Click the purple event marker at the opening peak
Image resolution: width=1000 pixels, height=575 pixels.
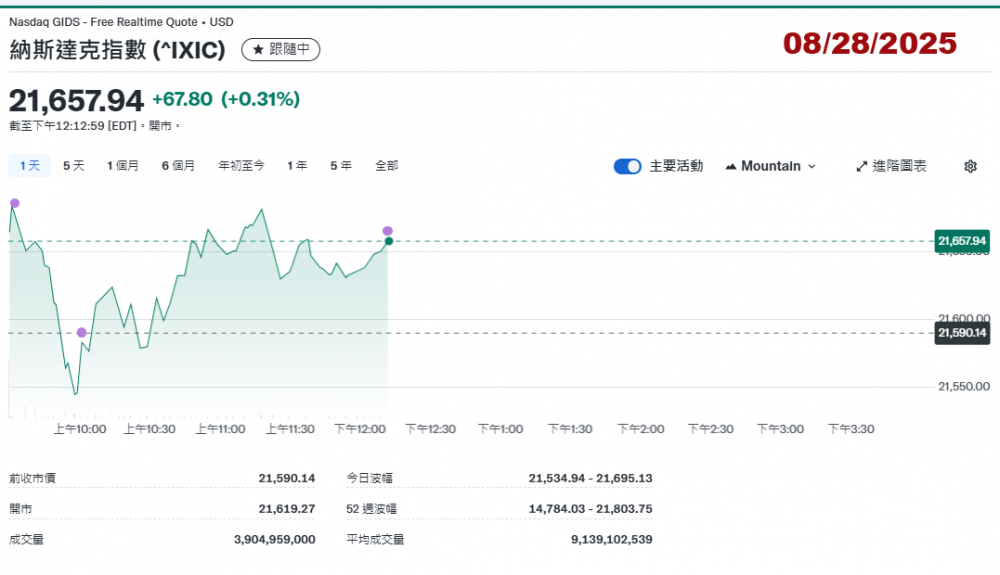point(14,203)
